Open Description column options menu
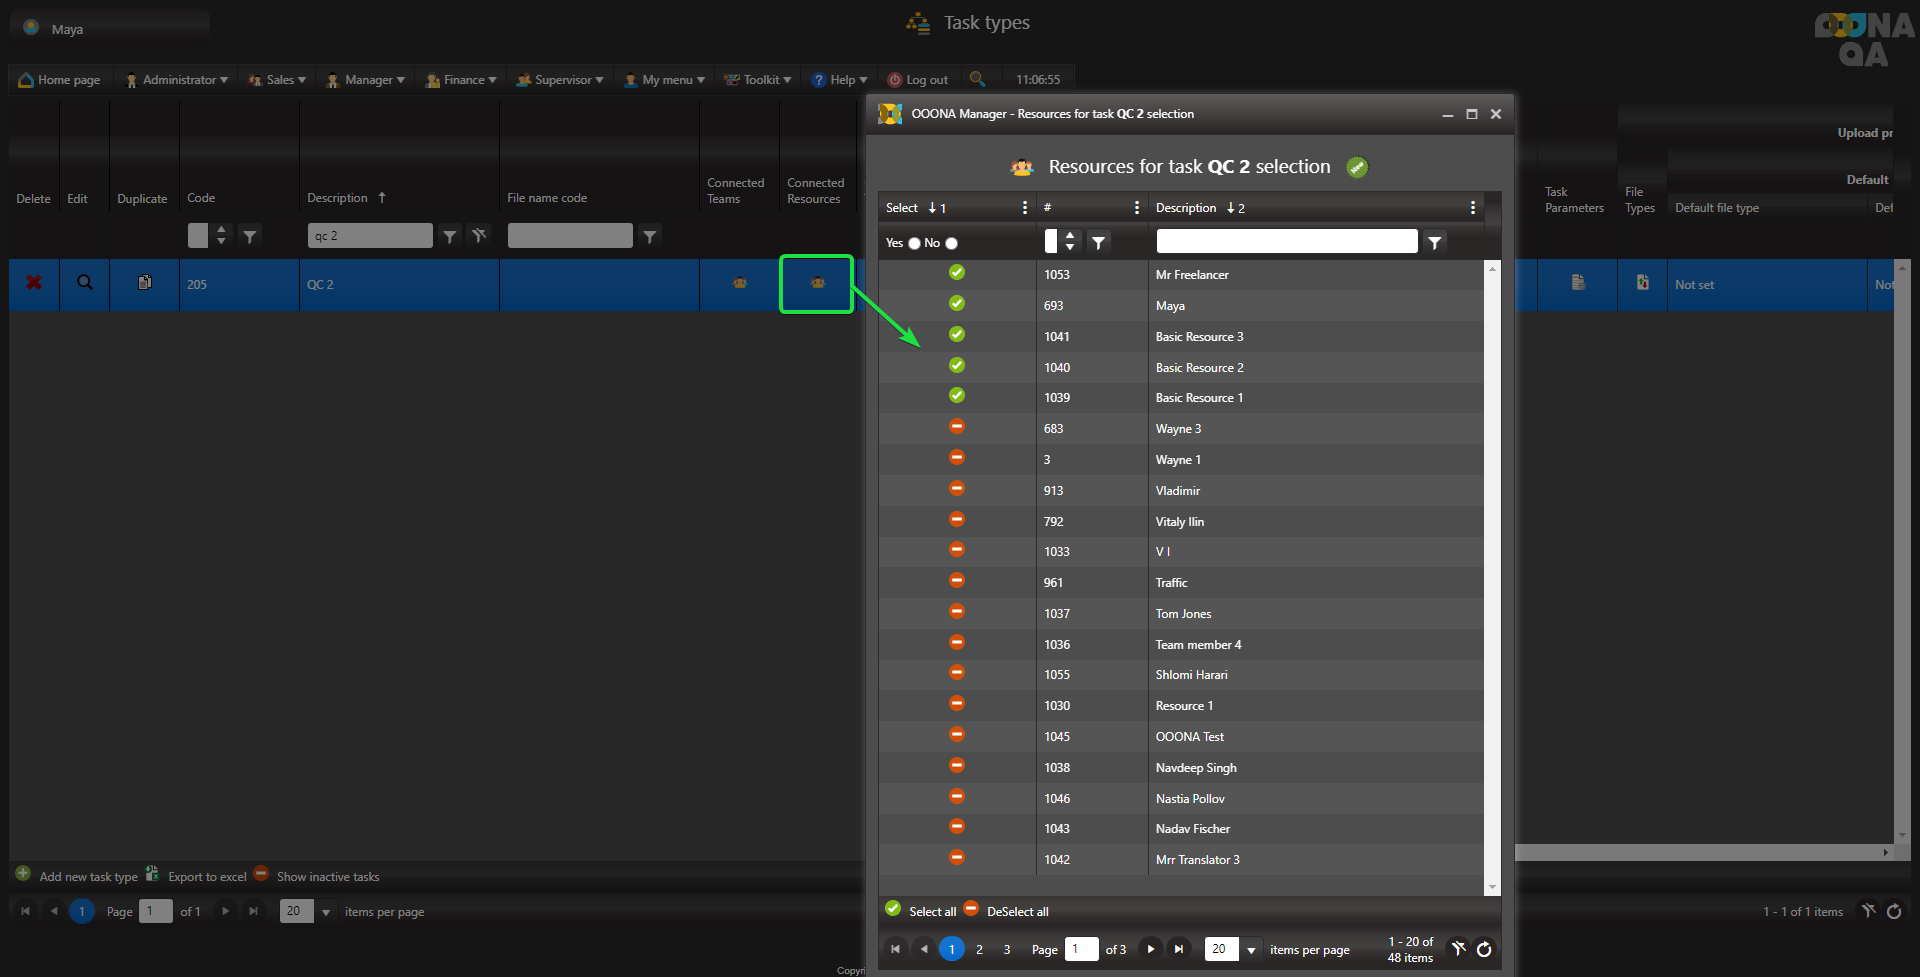The height and width of the screenshot is (977, 1920). pos(1472,208)
